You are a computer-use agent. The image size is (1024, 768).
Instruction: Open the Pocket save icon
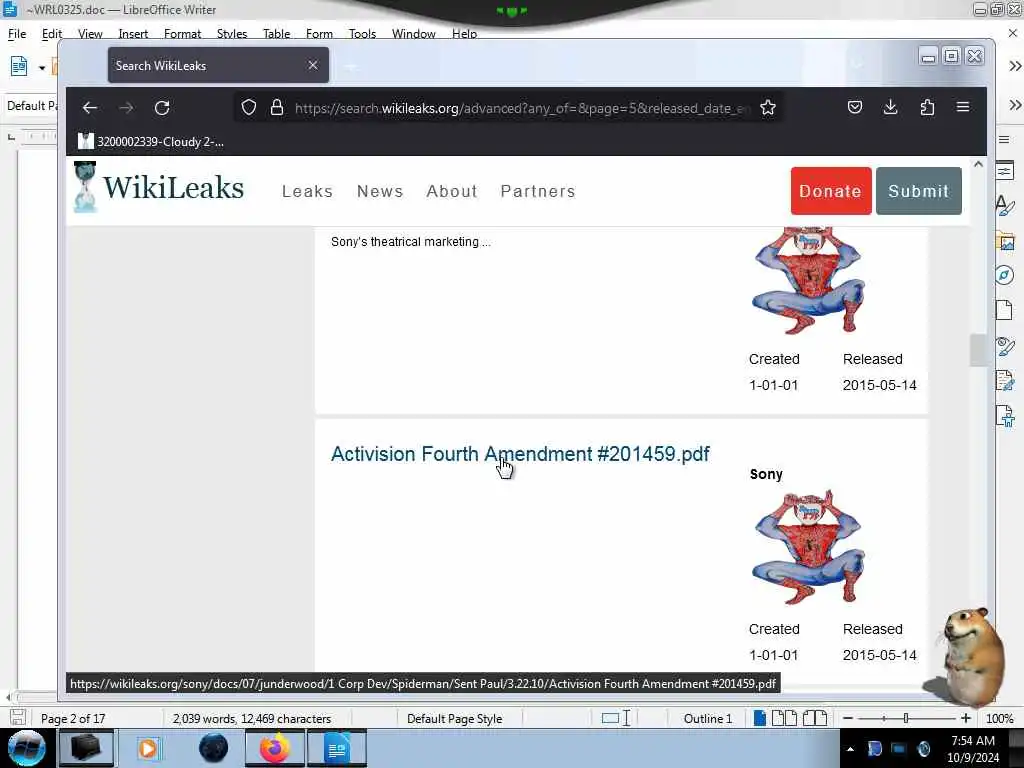coord(855,107)
